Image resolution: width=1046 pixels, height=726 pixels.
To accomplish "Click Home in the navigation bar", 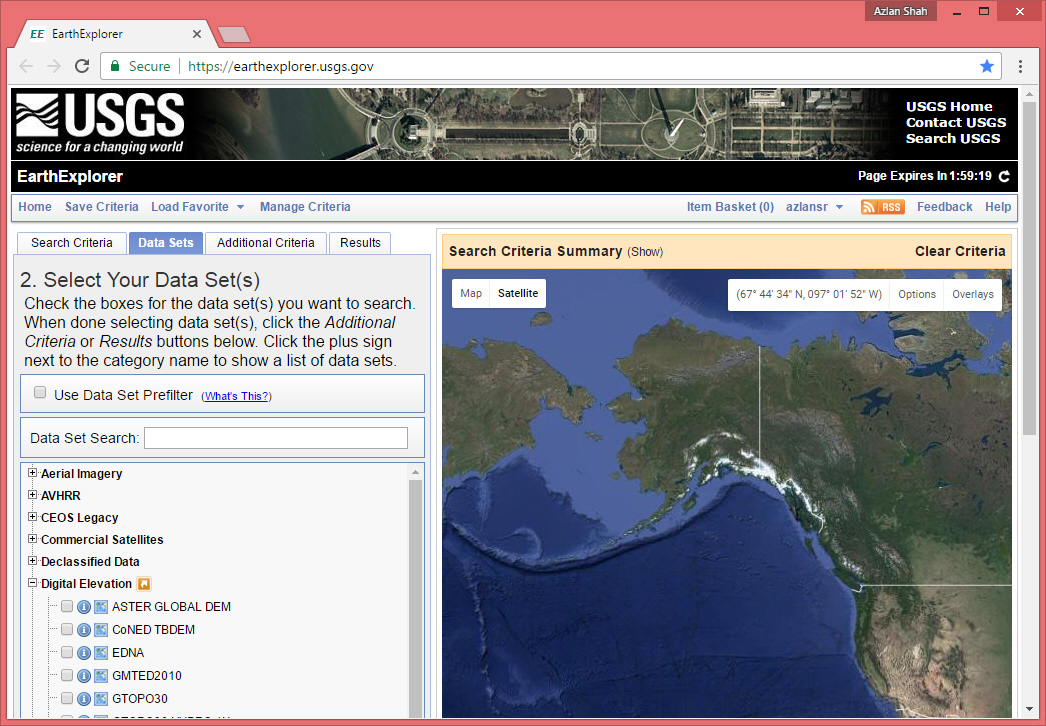I will 35,207.
